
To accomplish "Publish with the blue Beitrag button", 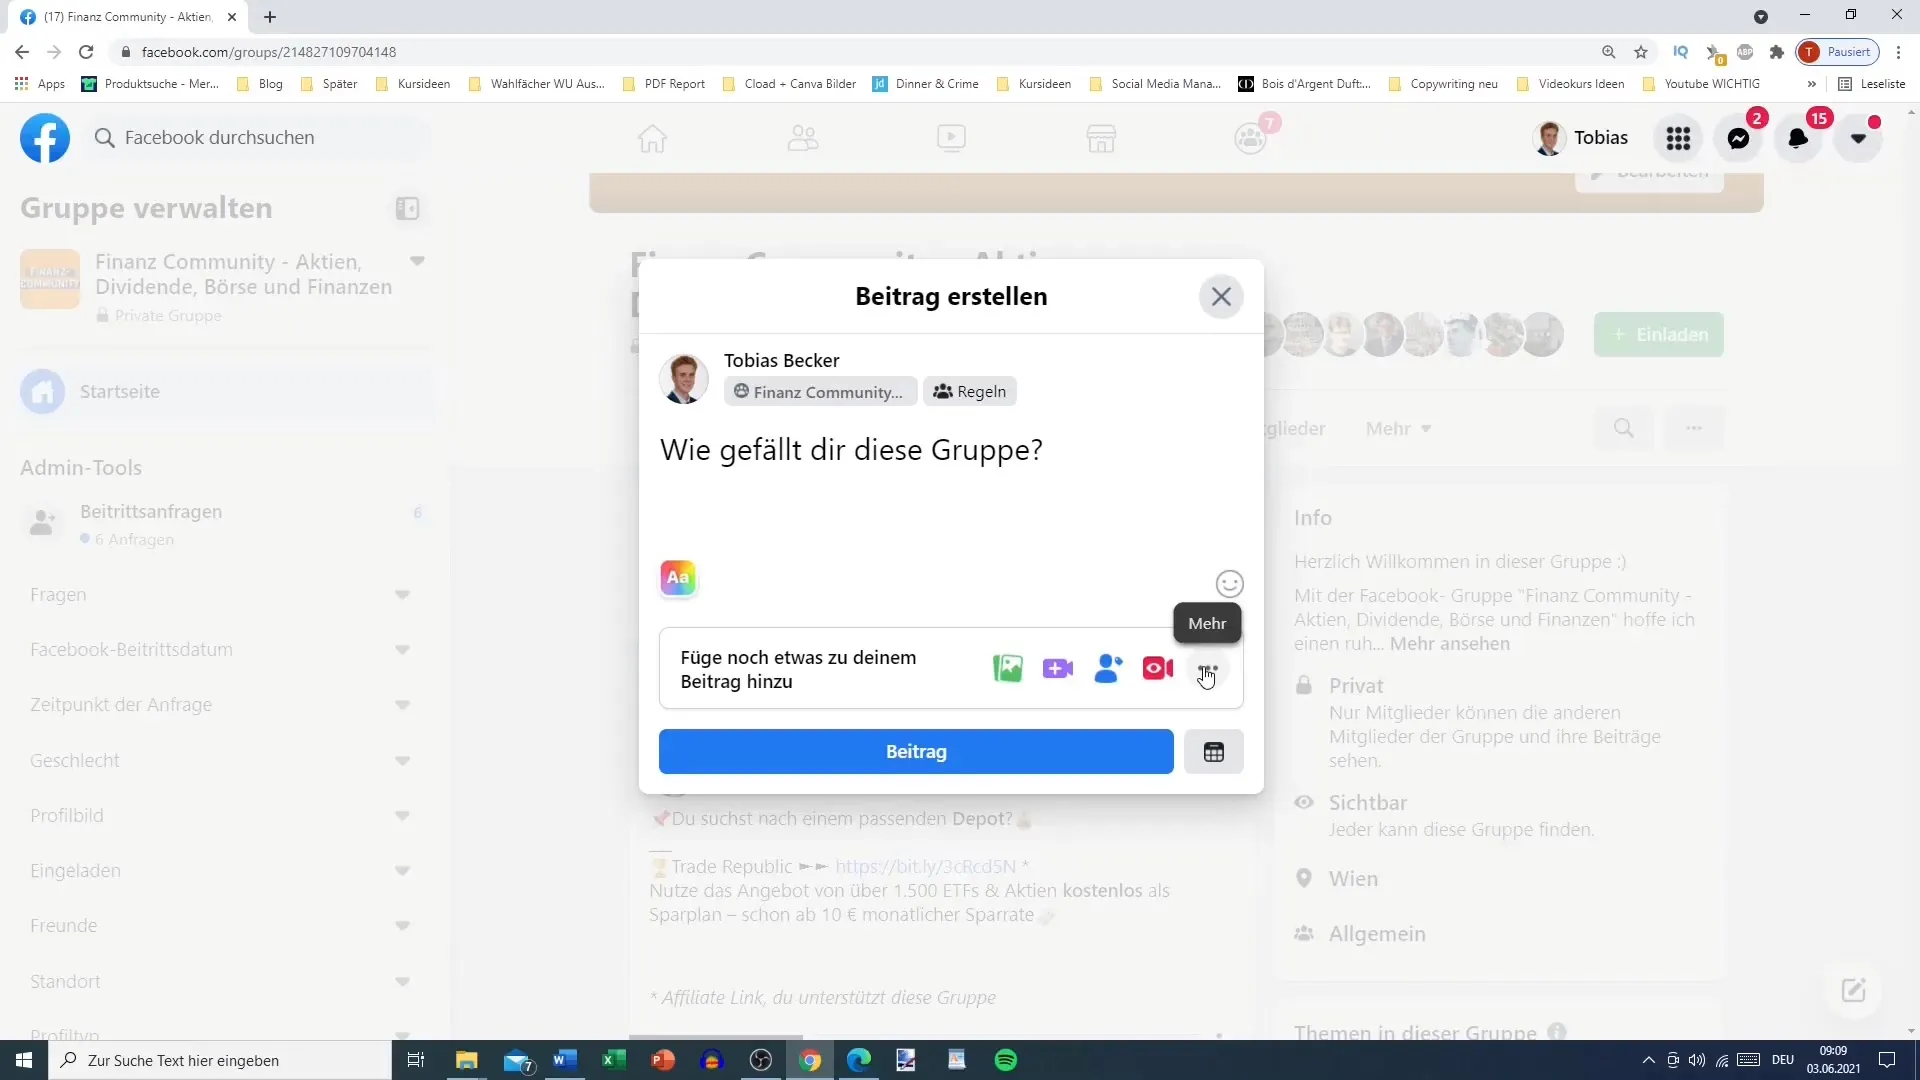I will [916, 752].
